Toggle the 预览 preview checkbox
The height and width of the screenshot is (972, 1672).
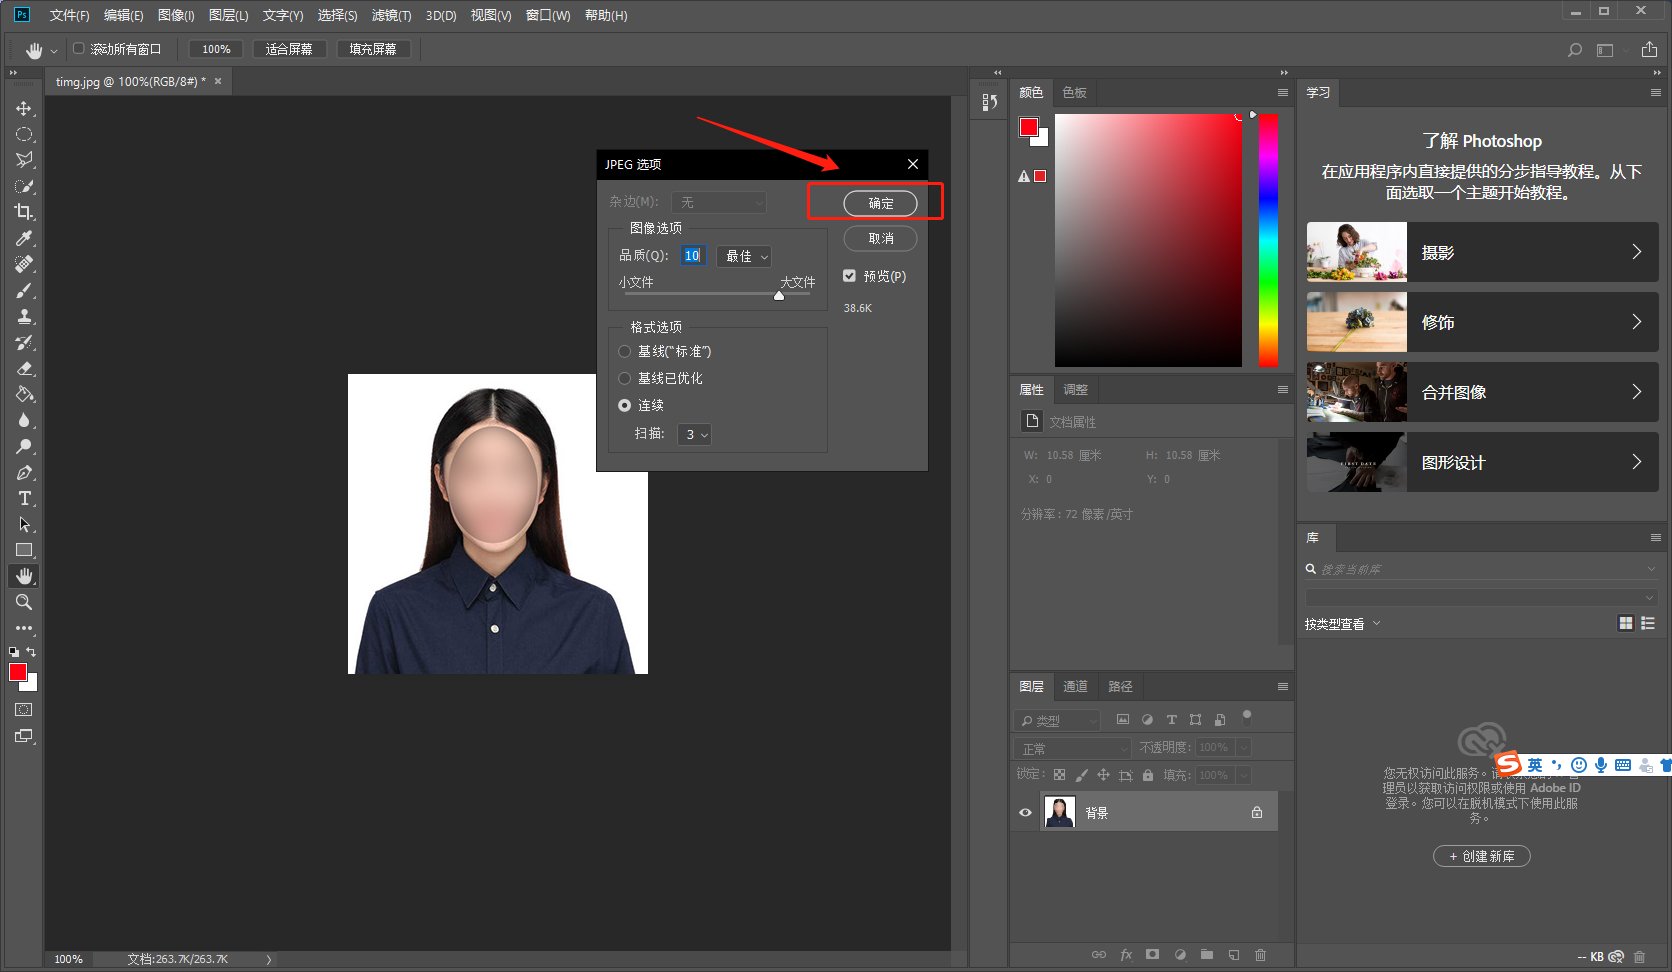(x=849, y=276)
